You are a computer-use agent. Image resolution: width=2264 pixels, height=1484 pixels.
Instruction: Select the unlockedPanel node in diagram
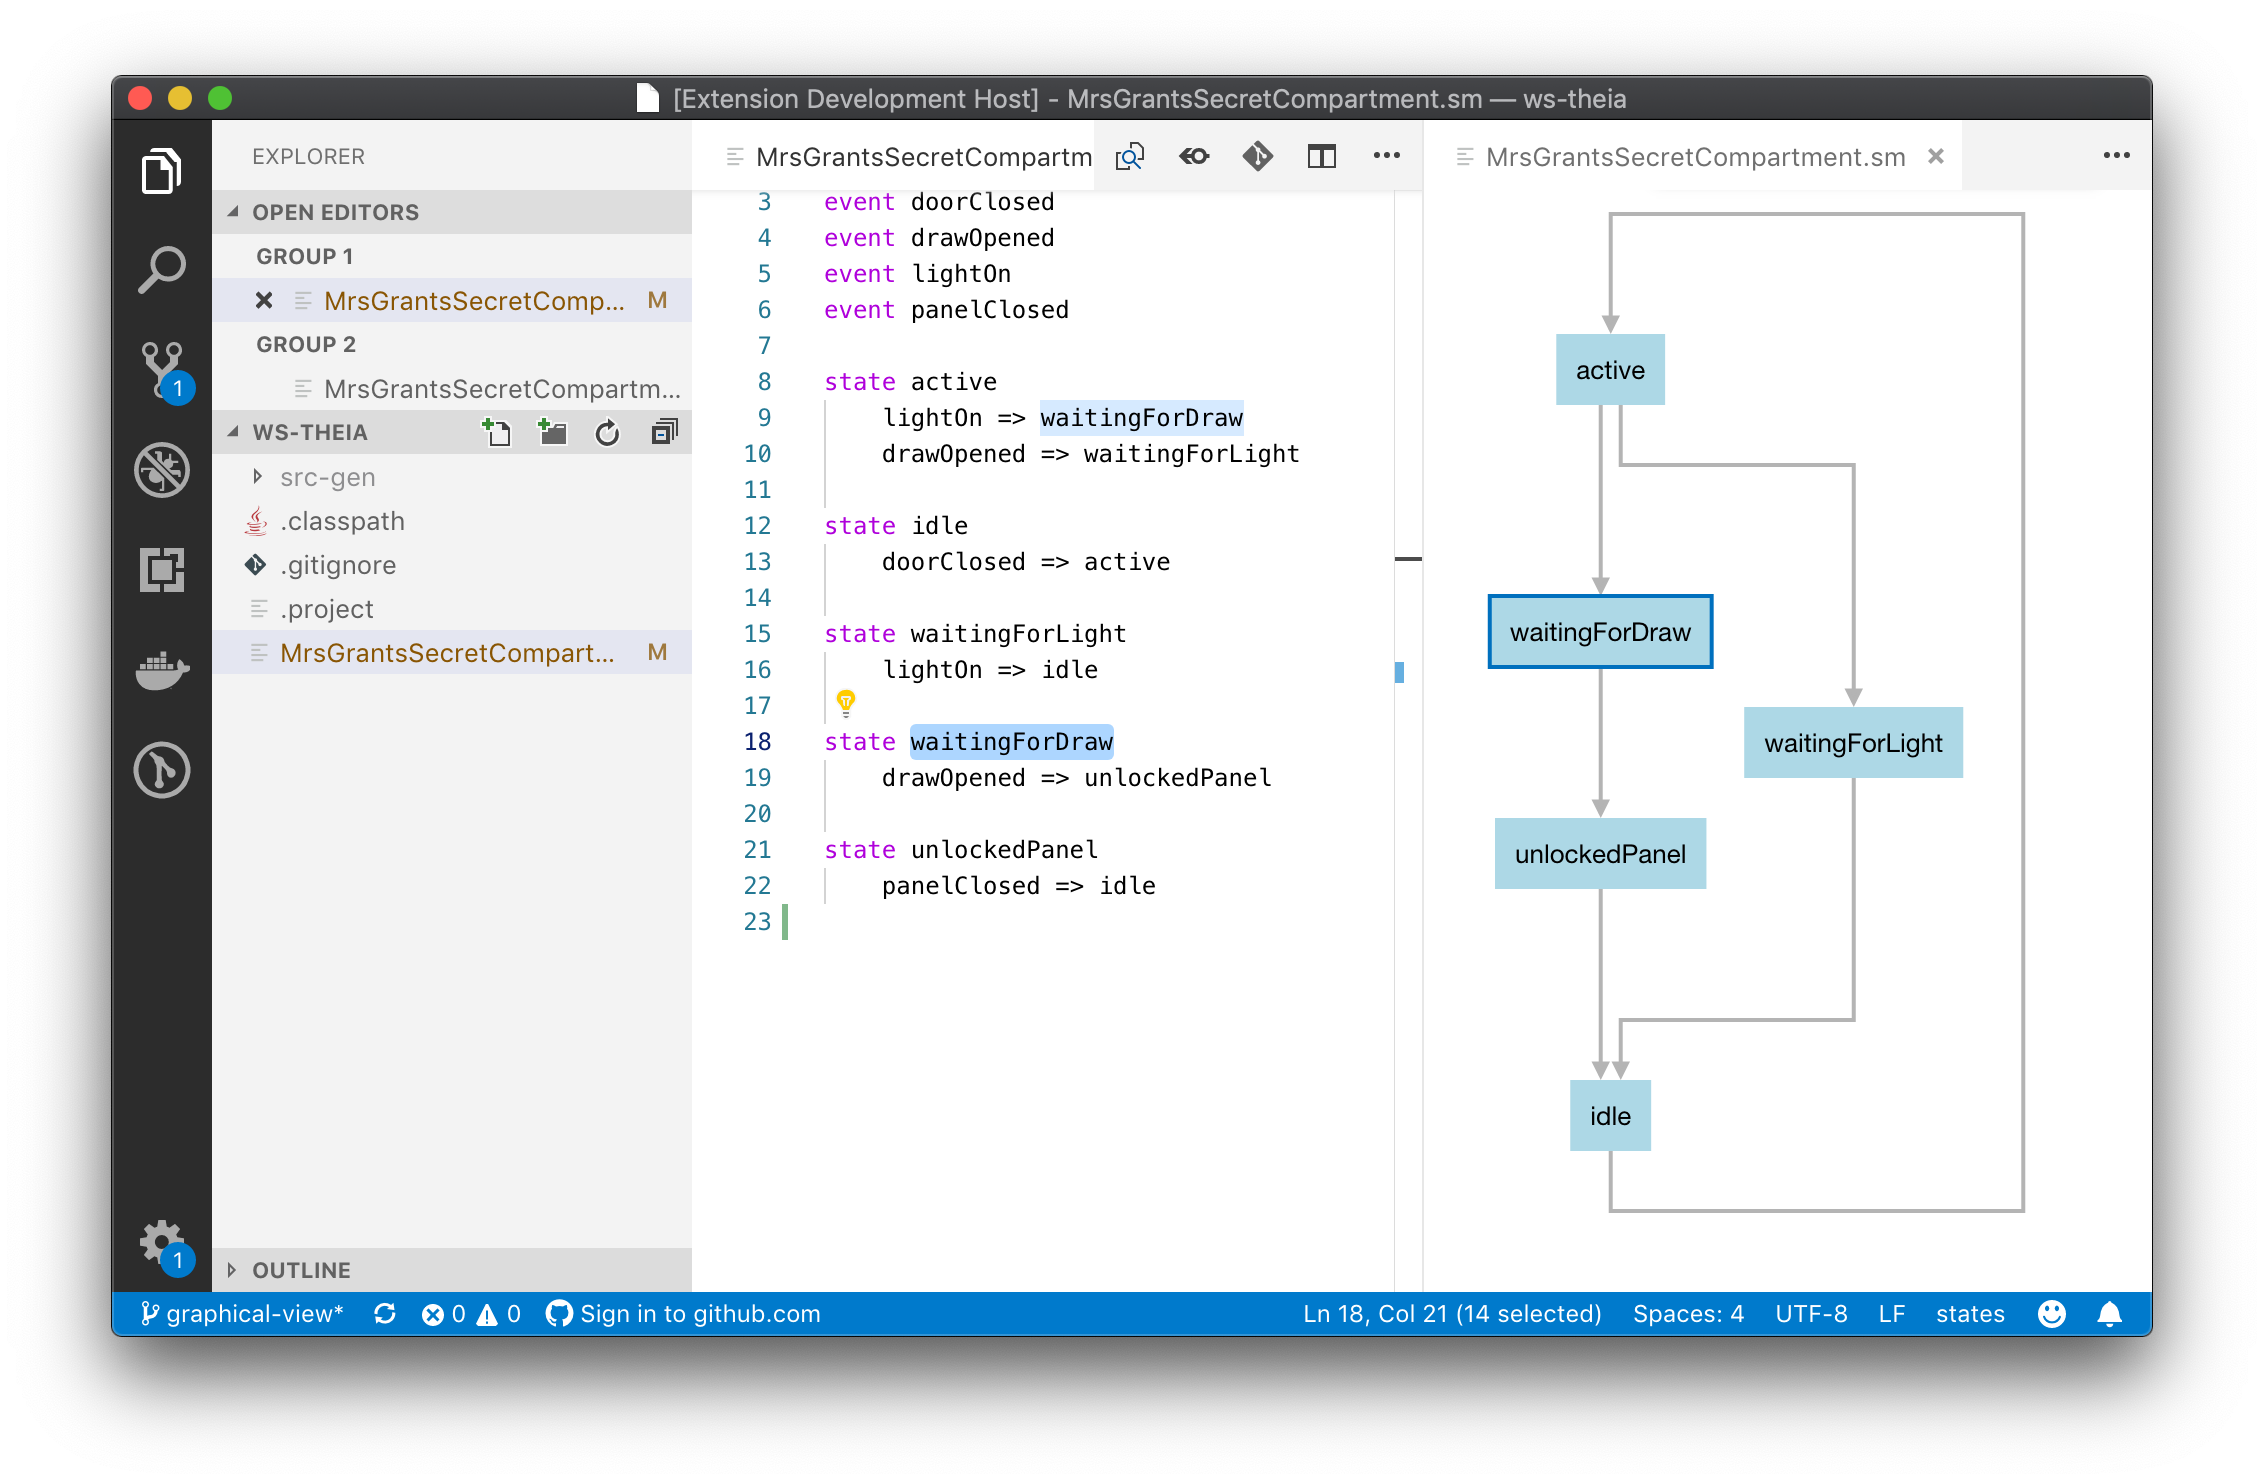[x=1600, y=854]
